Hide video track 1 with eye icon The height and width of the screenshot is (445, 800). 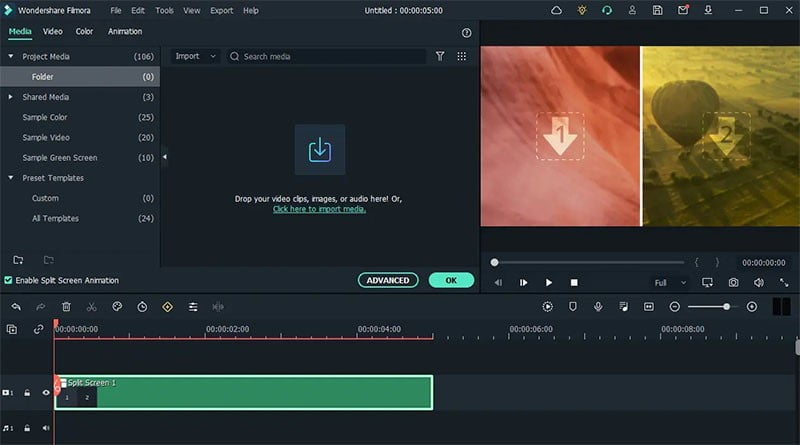(46, 392)
